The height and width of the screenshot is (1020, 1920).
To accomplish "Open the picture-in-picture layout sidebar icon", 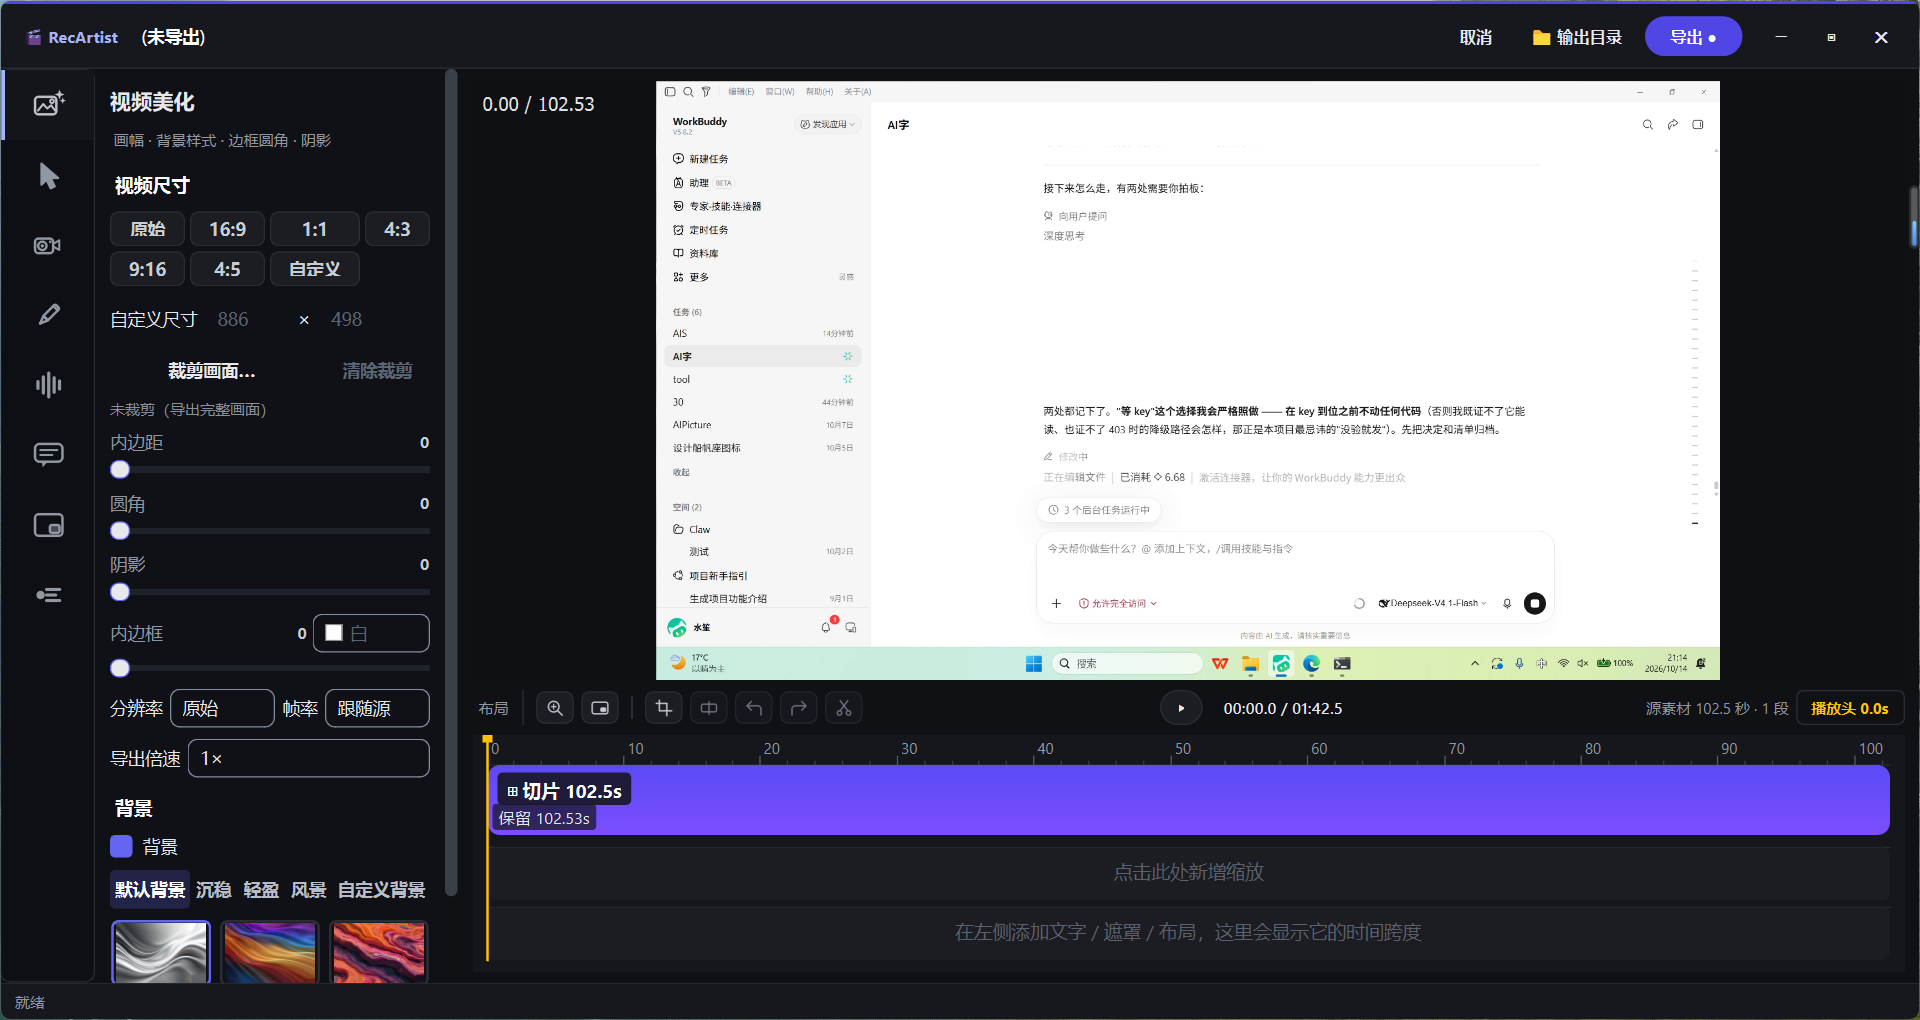I will pos(49,525).
